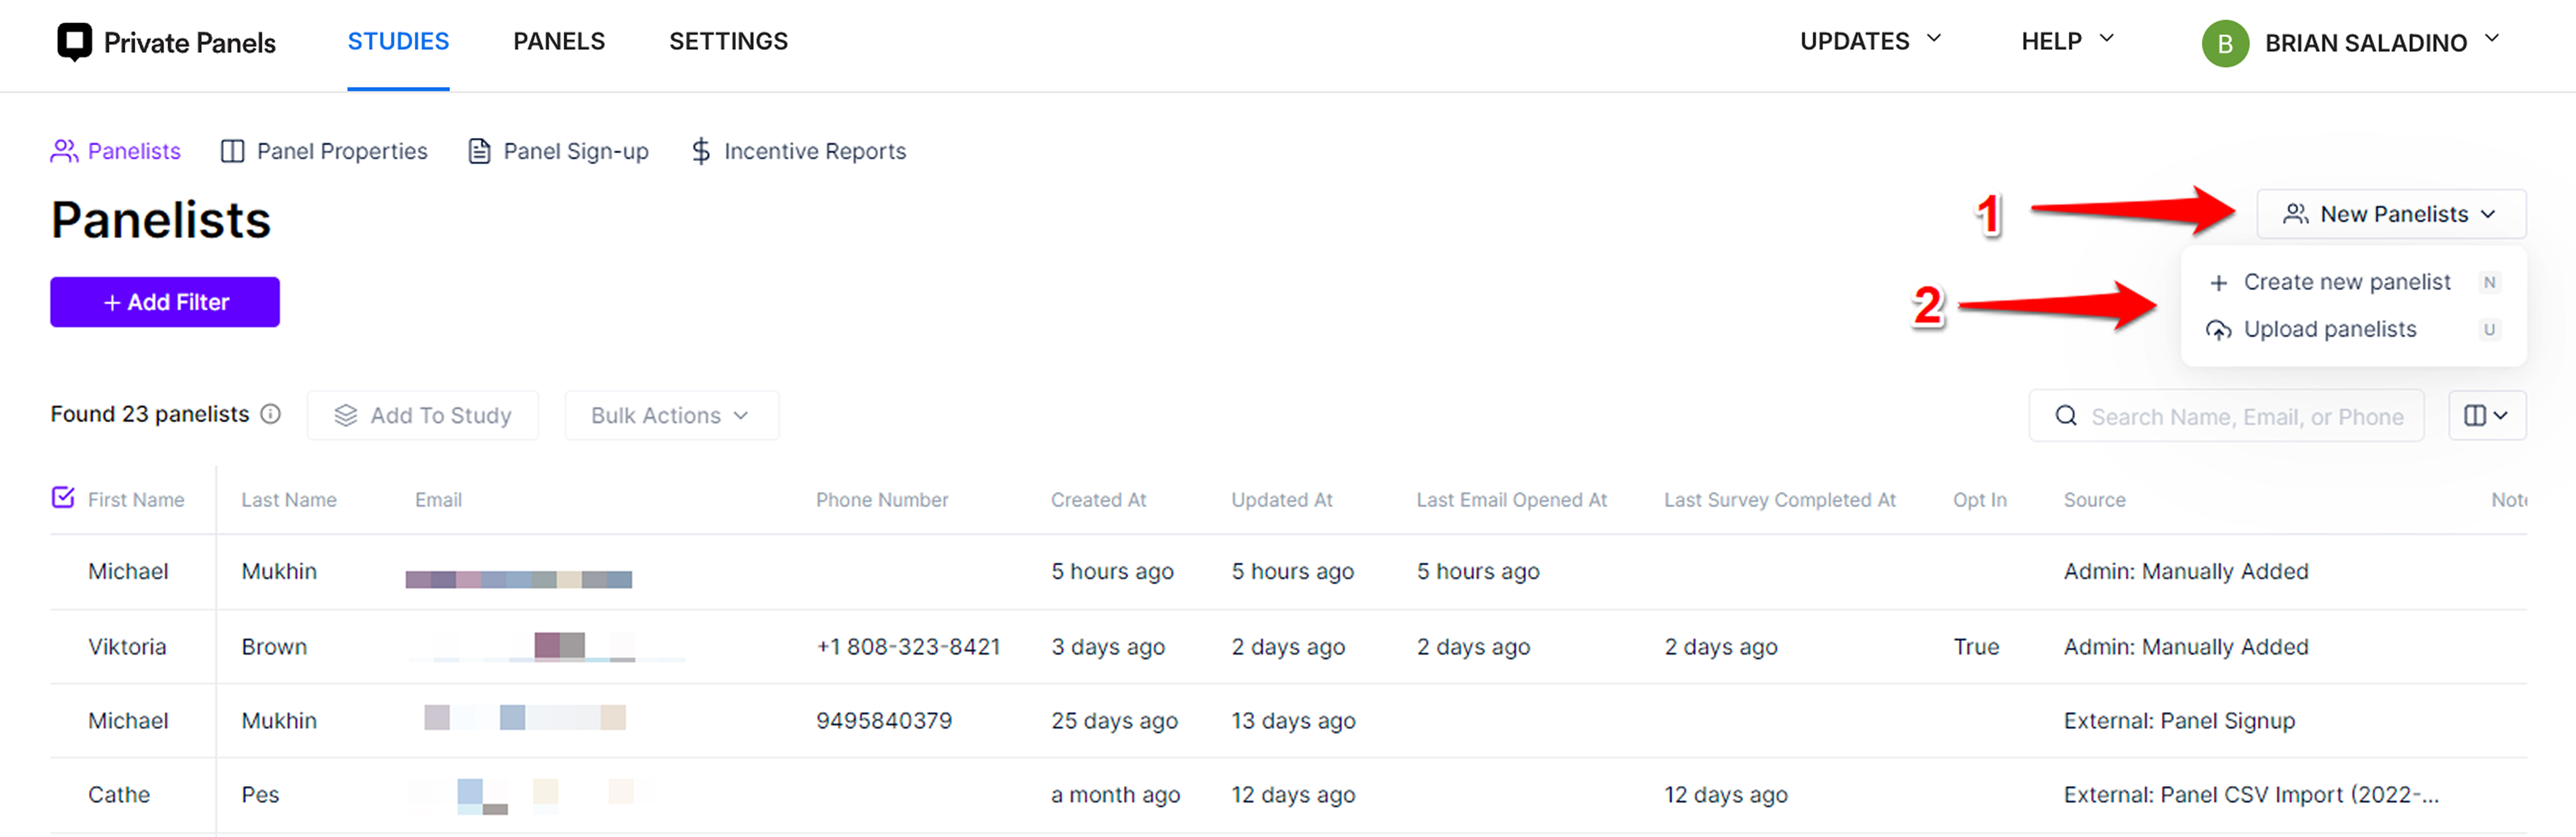Click the Add Filter button
This screenshot has height=837, width=2576.
pos(165,302)
